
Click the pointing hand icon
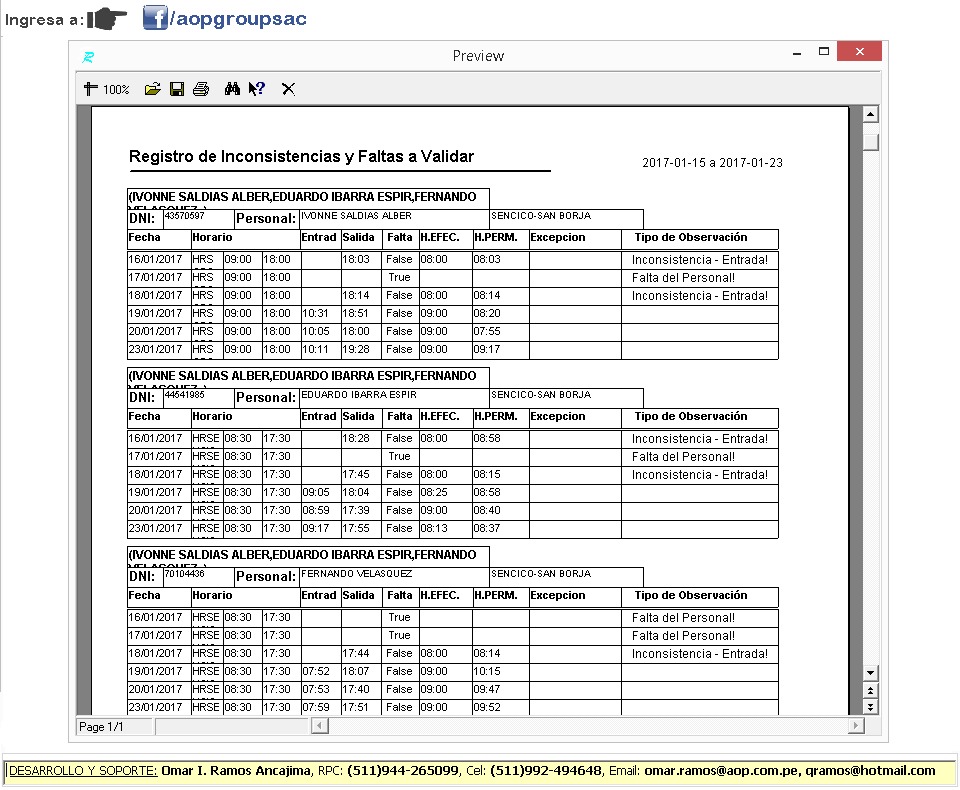(x=107, y=19)
